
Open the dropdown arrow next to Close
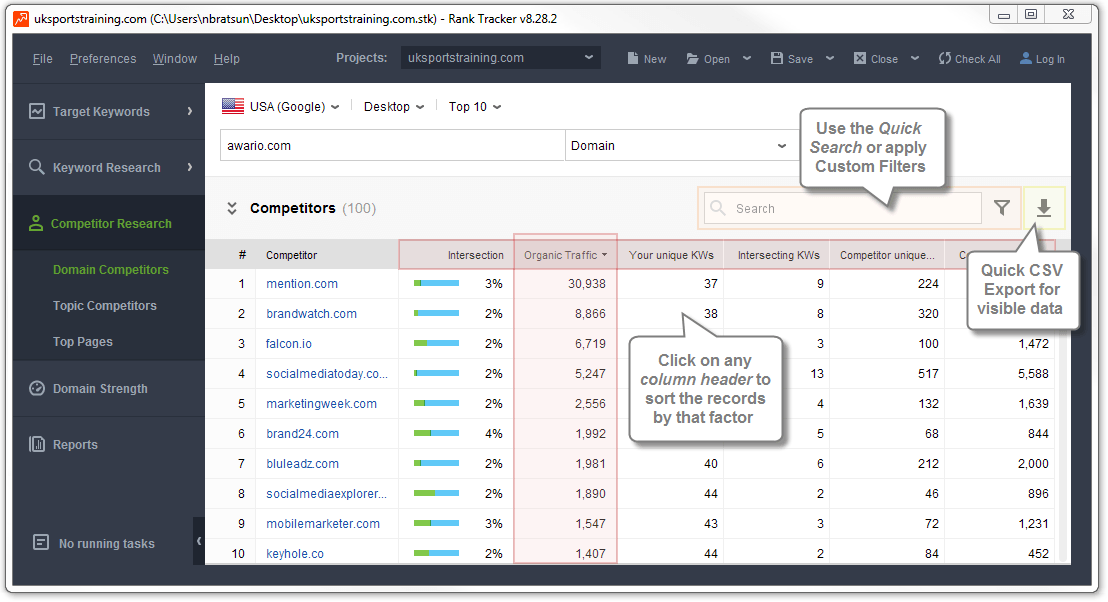point(914,59)
